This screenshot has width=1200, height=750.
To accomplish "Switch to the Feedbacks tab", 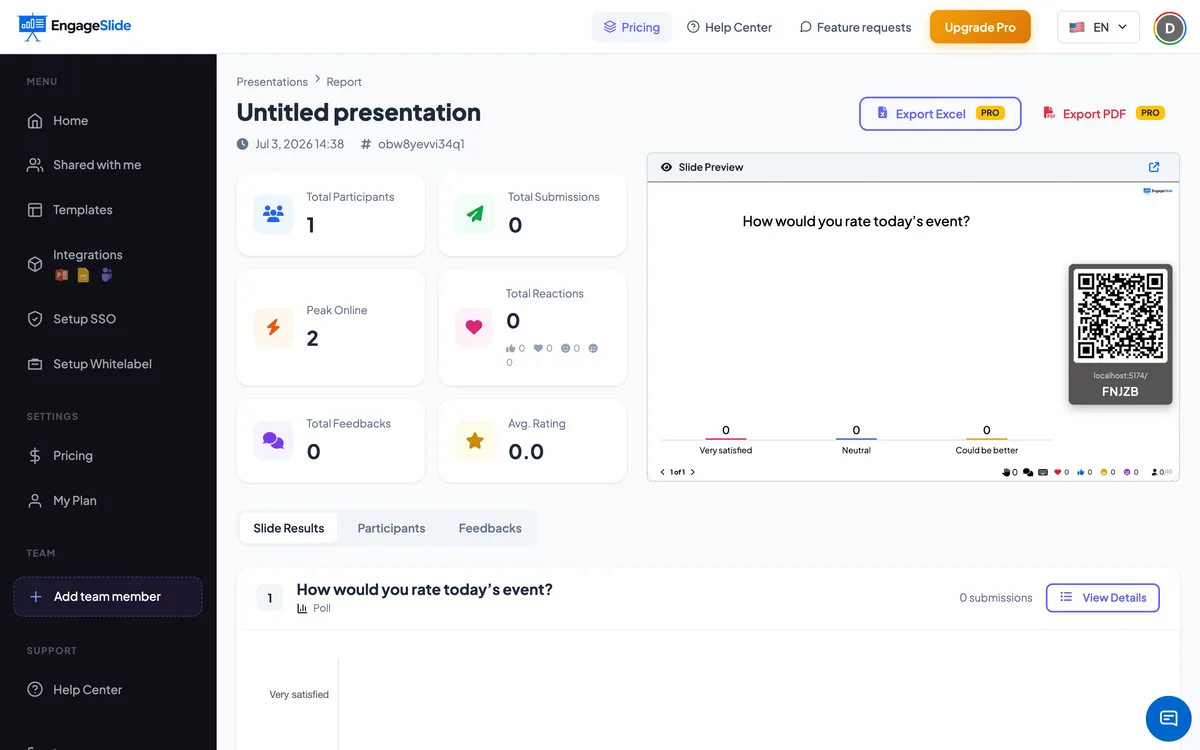I will 490,528.
